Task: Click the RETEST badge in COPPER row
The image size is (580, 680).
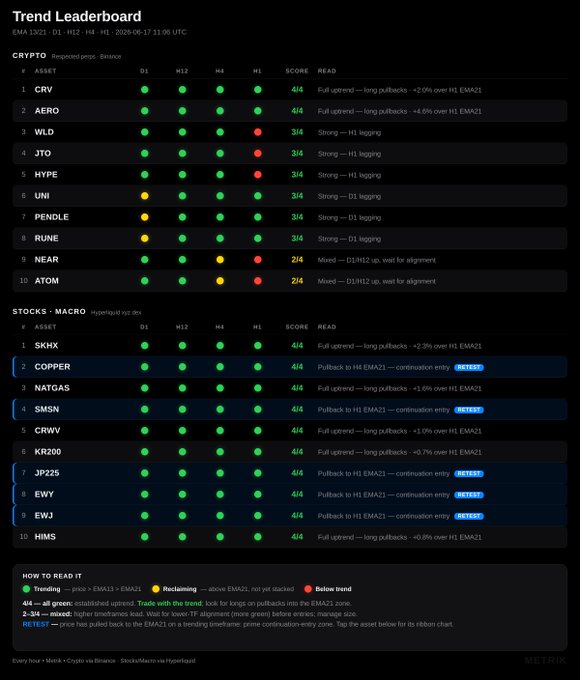Action: pyautogui.click(x=469, y=367)
